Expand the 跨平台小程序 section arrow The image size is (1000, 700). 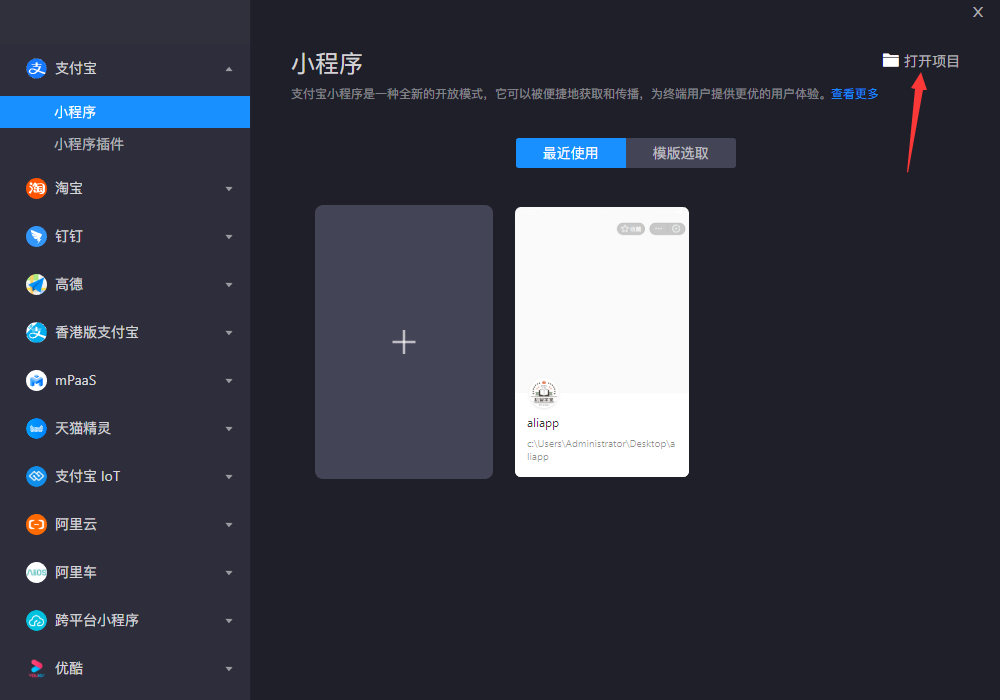click(x=229, y=621)
